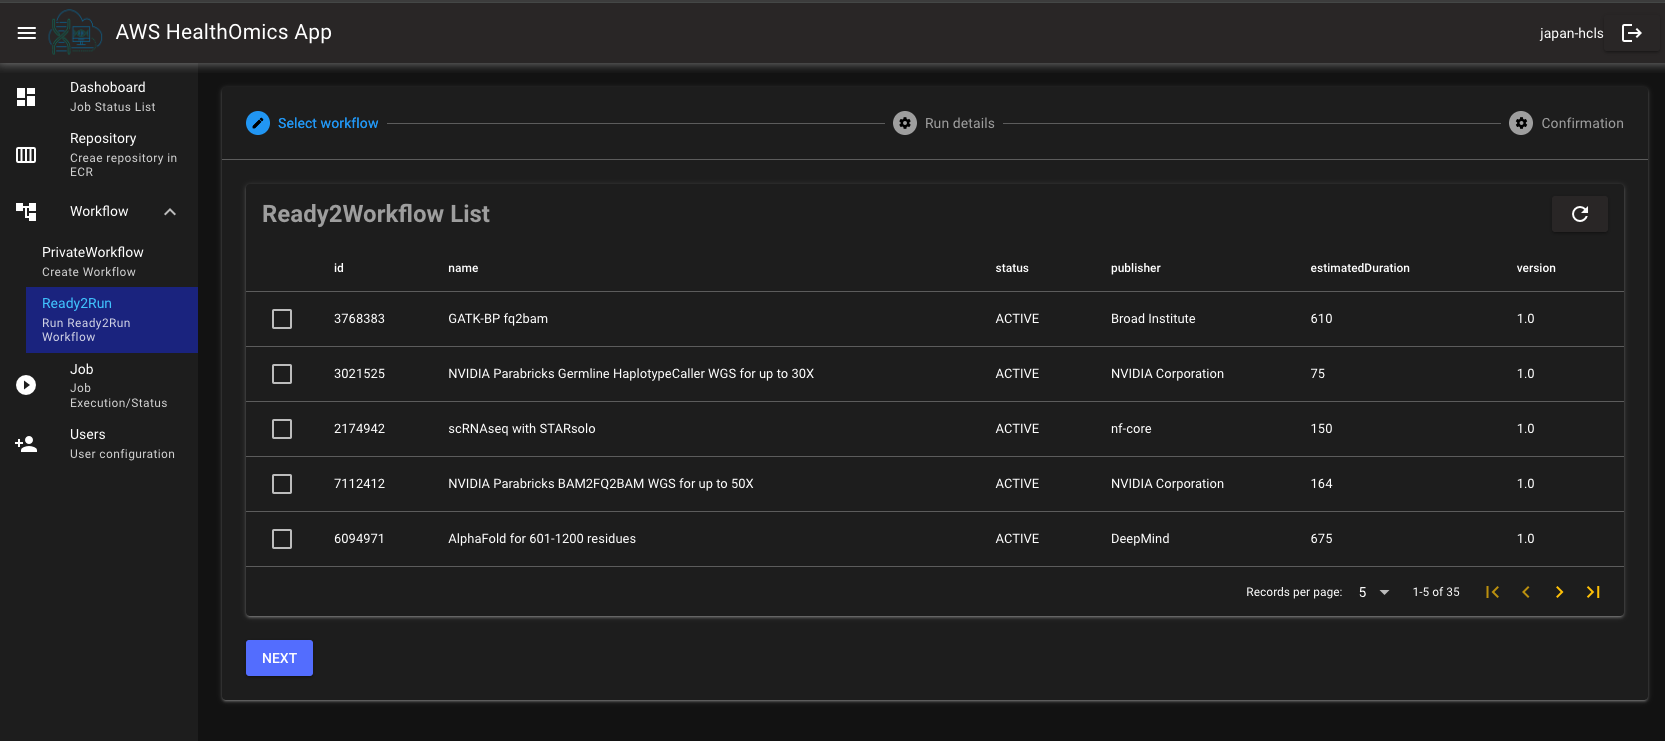This screenshot has height=741, width=1665.
Task: Click workflow id 3021525
Action: (359, 374)
